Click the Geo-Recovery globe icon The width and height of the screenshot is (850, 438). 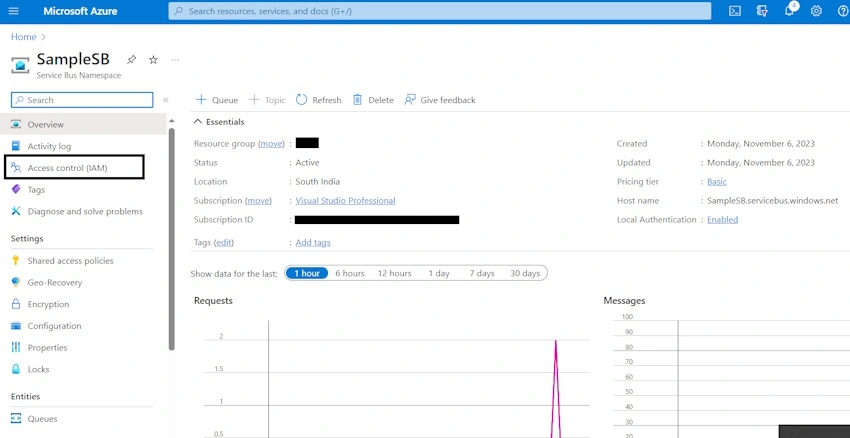pos(16,282)
